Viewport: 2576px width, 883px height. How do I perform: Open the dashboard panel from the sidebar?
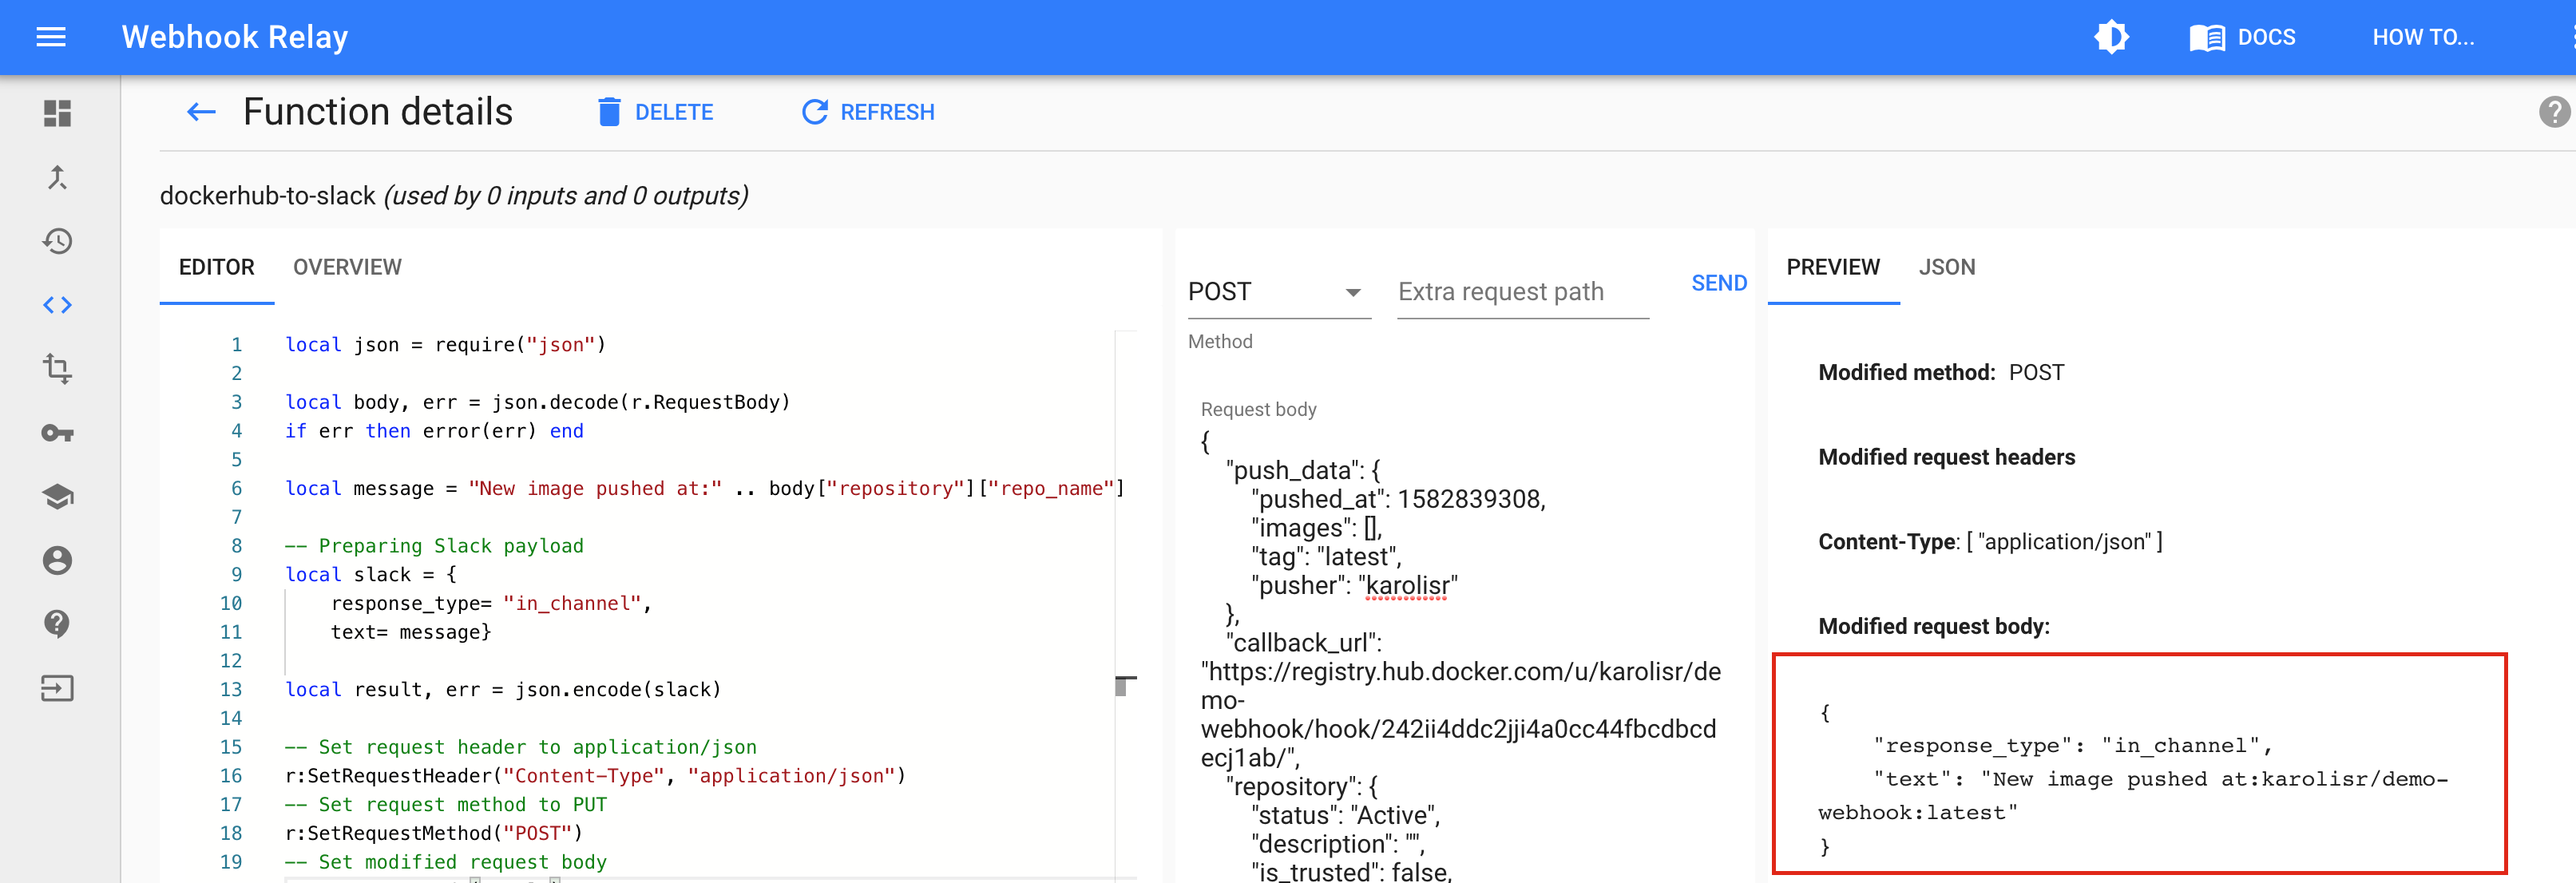point(57,114)
